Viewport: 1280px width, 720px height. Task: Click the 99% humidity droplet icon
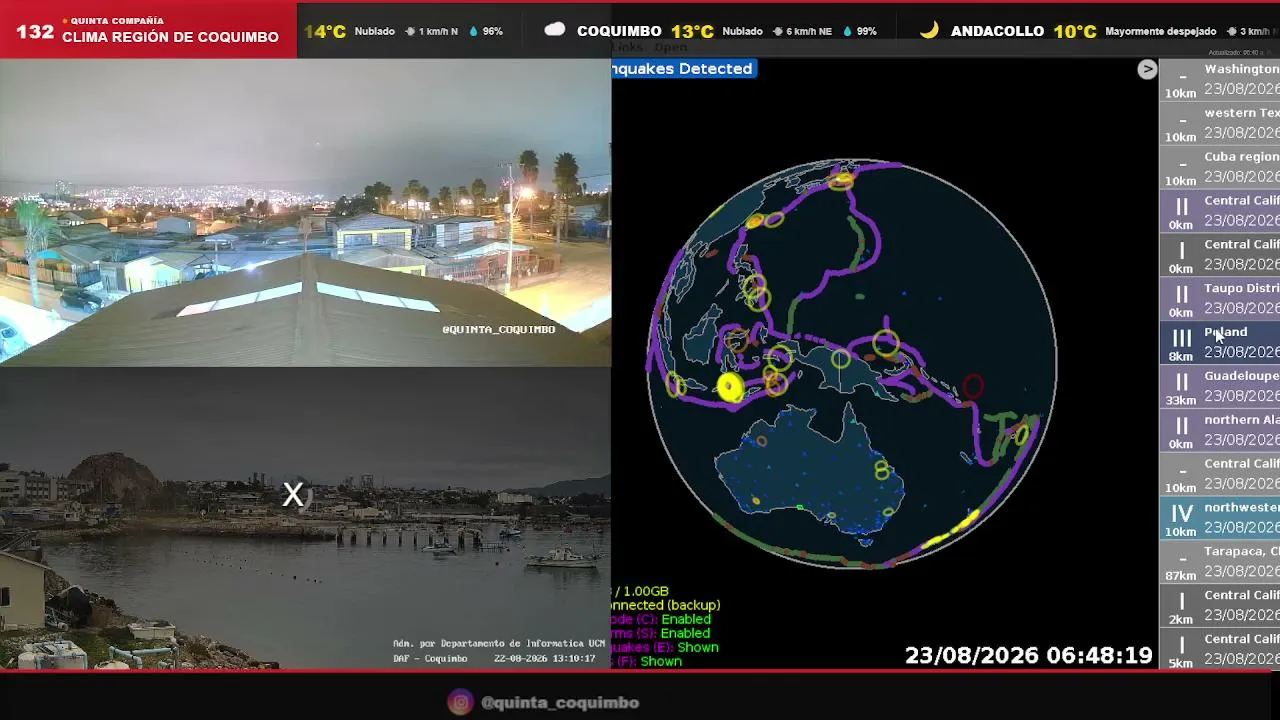(x=847, y=31)
